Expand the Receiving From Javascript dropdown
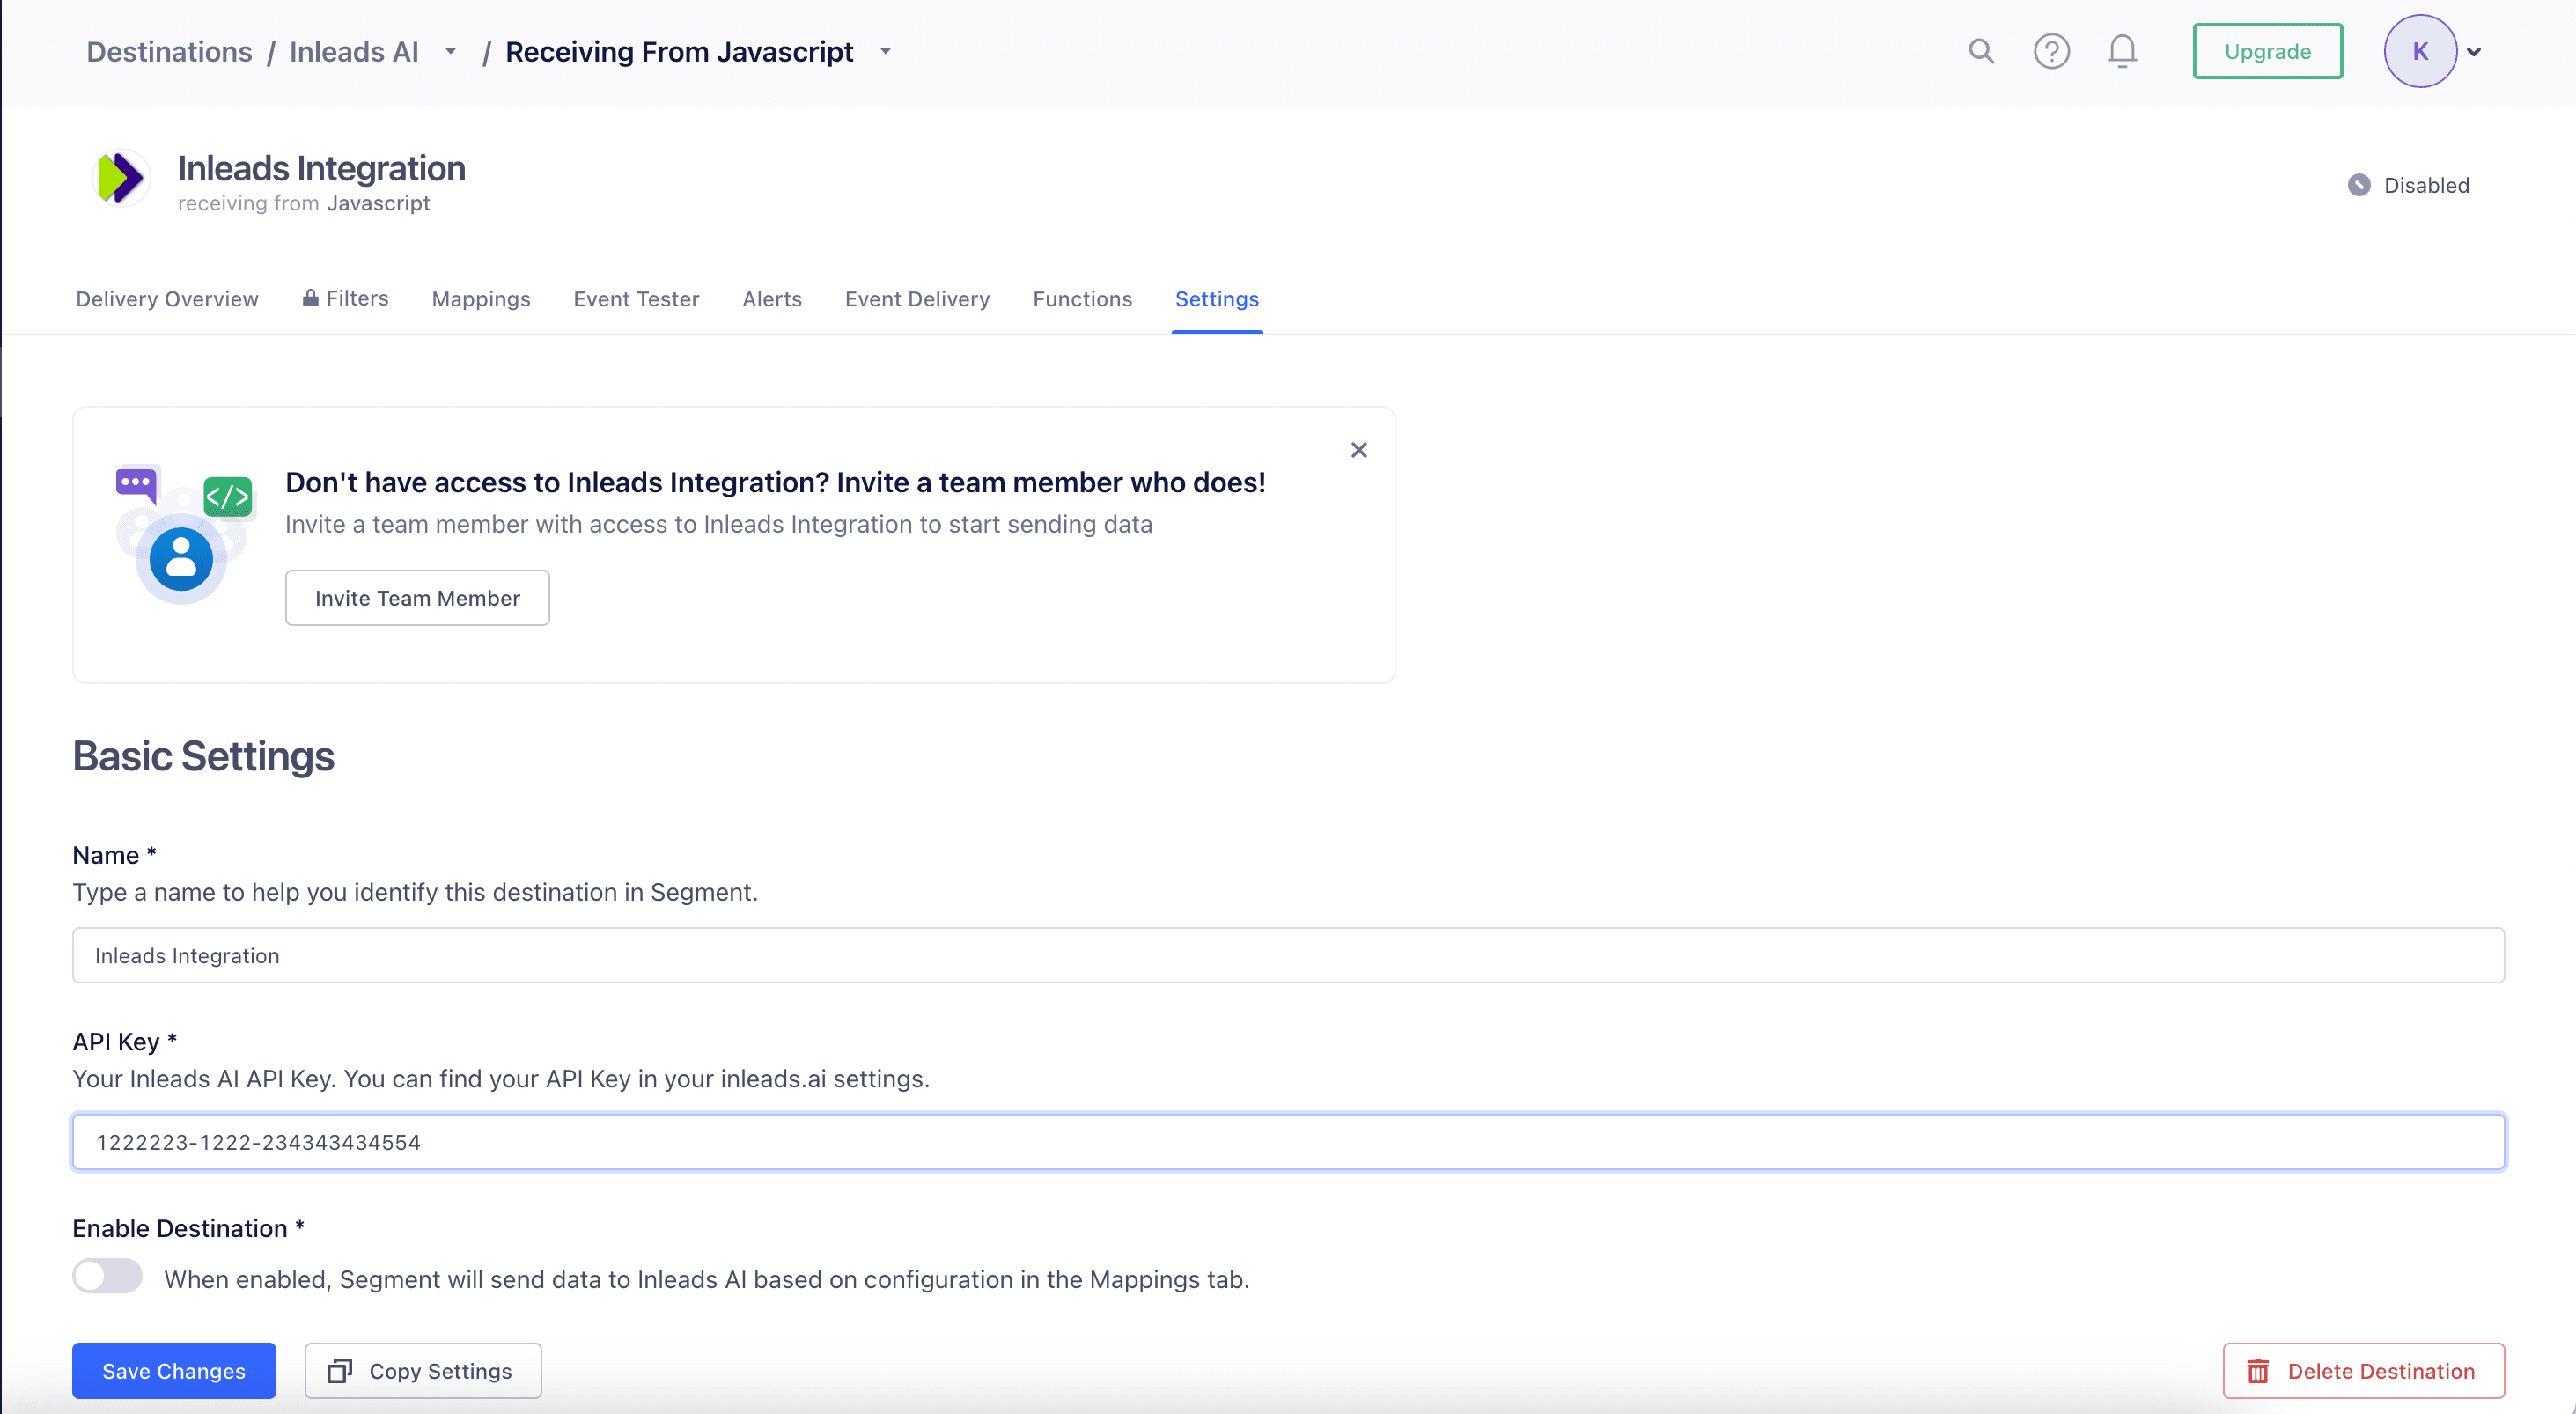Screen dimensions: 2576x1414 pyautogui.click(x=886, y=52)
